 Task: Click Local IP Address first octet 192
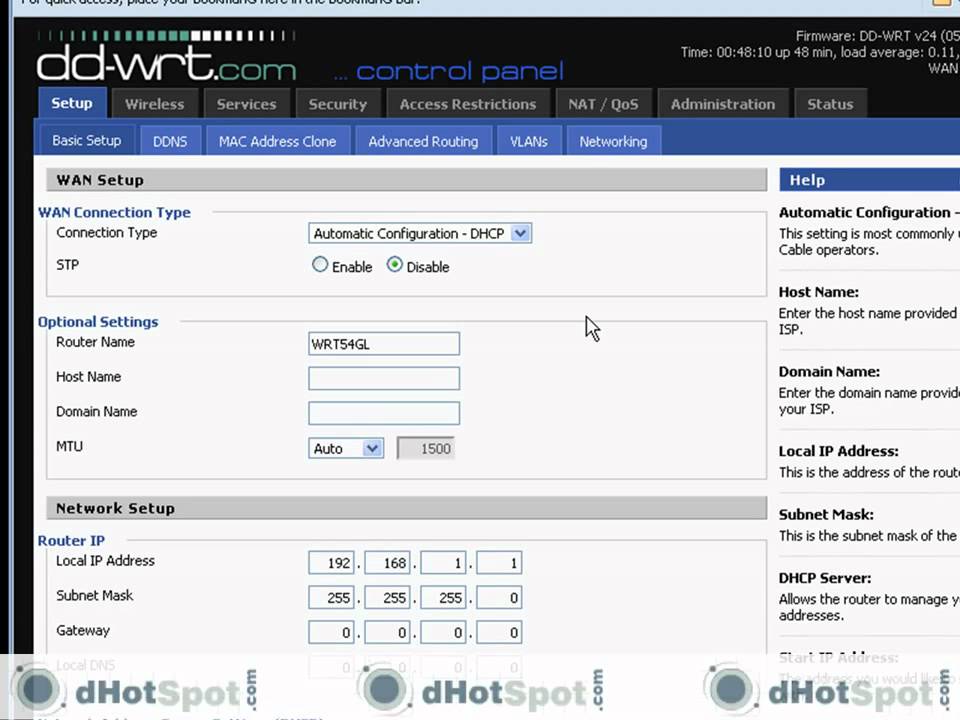331,563
